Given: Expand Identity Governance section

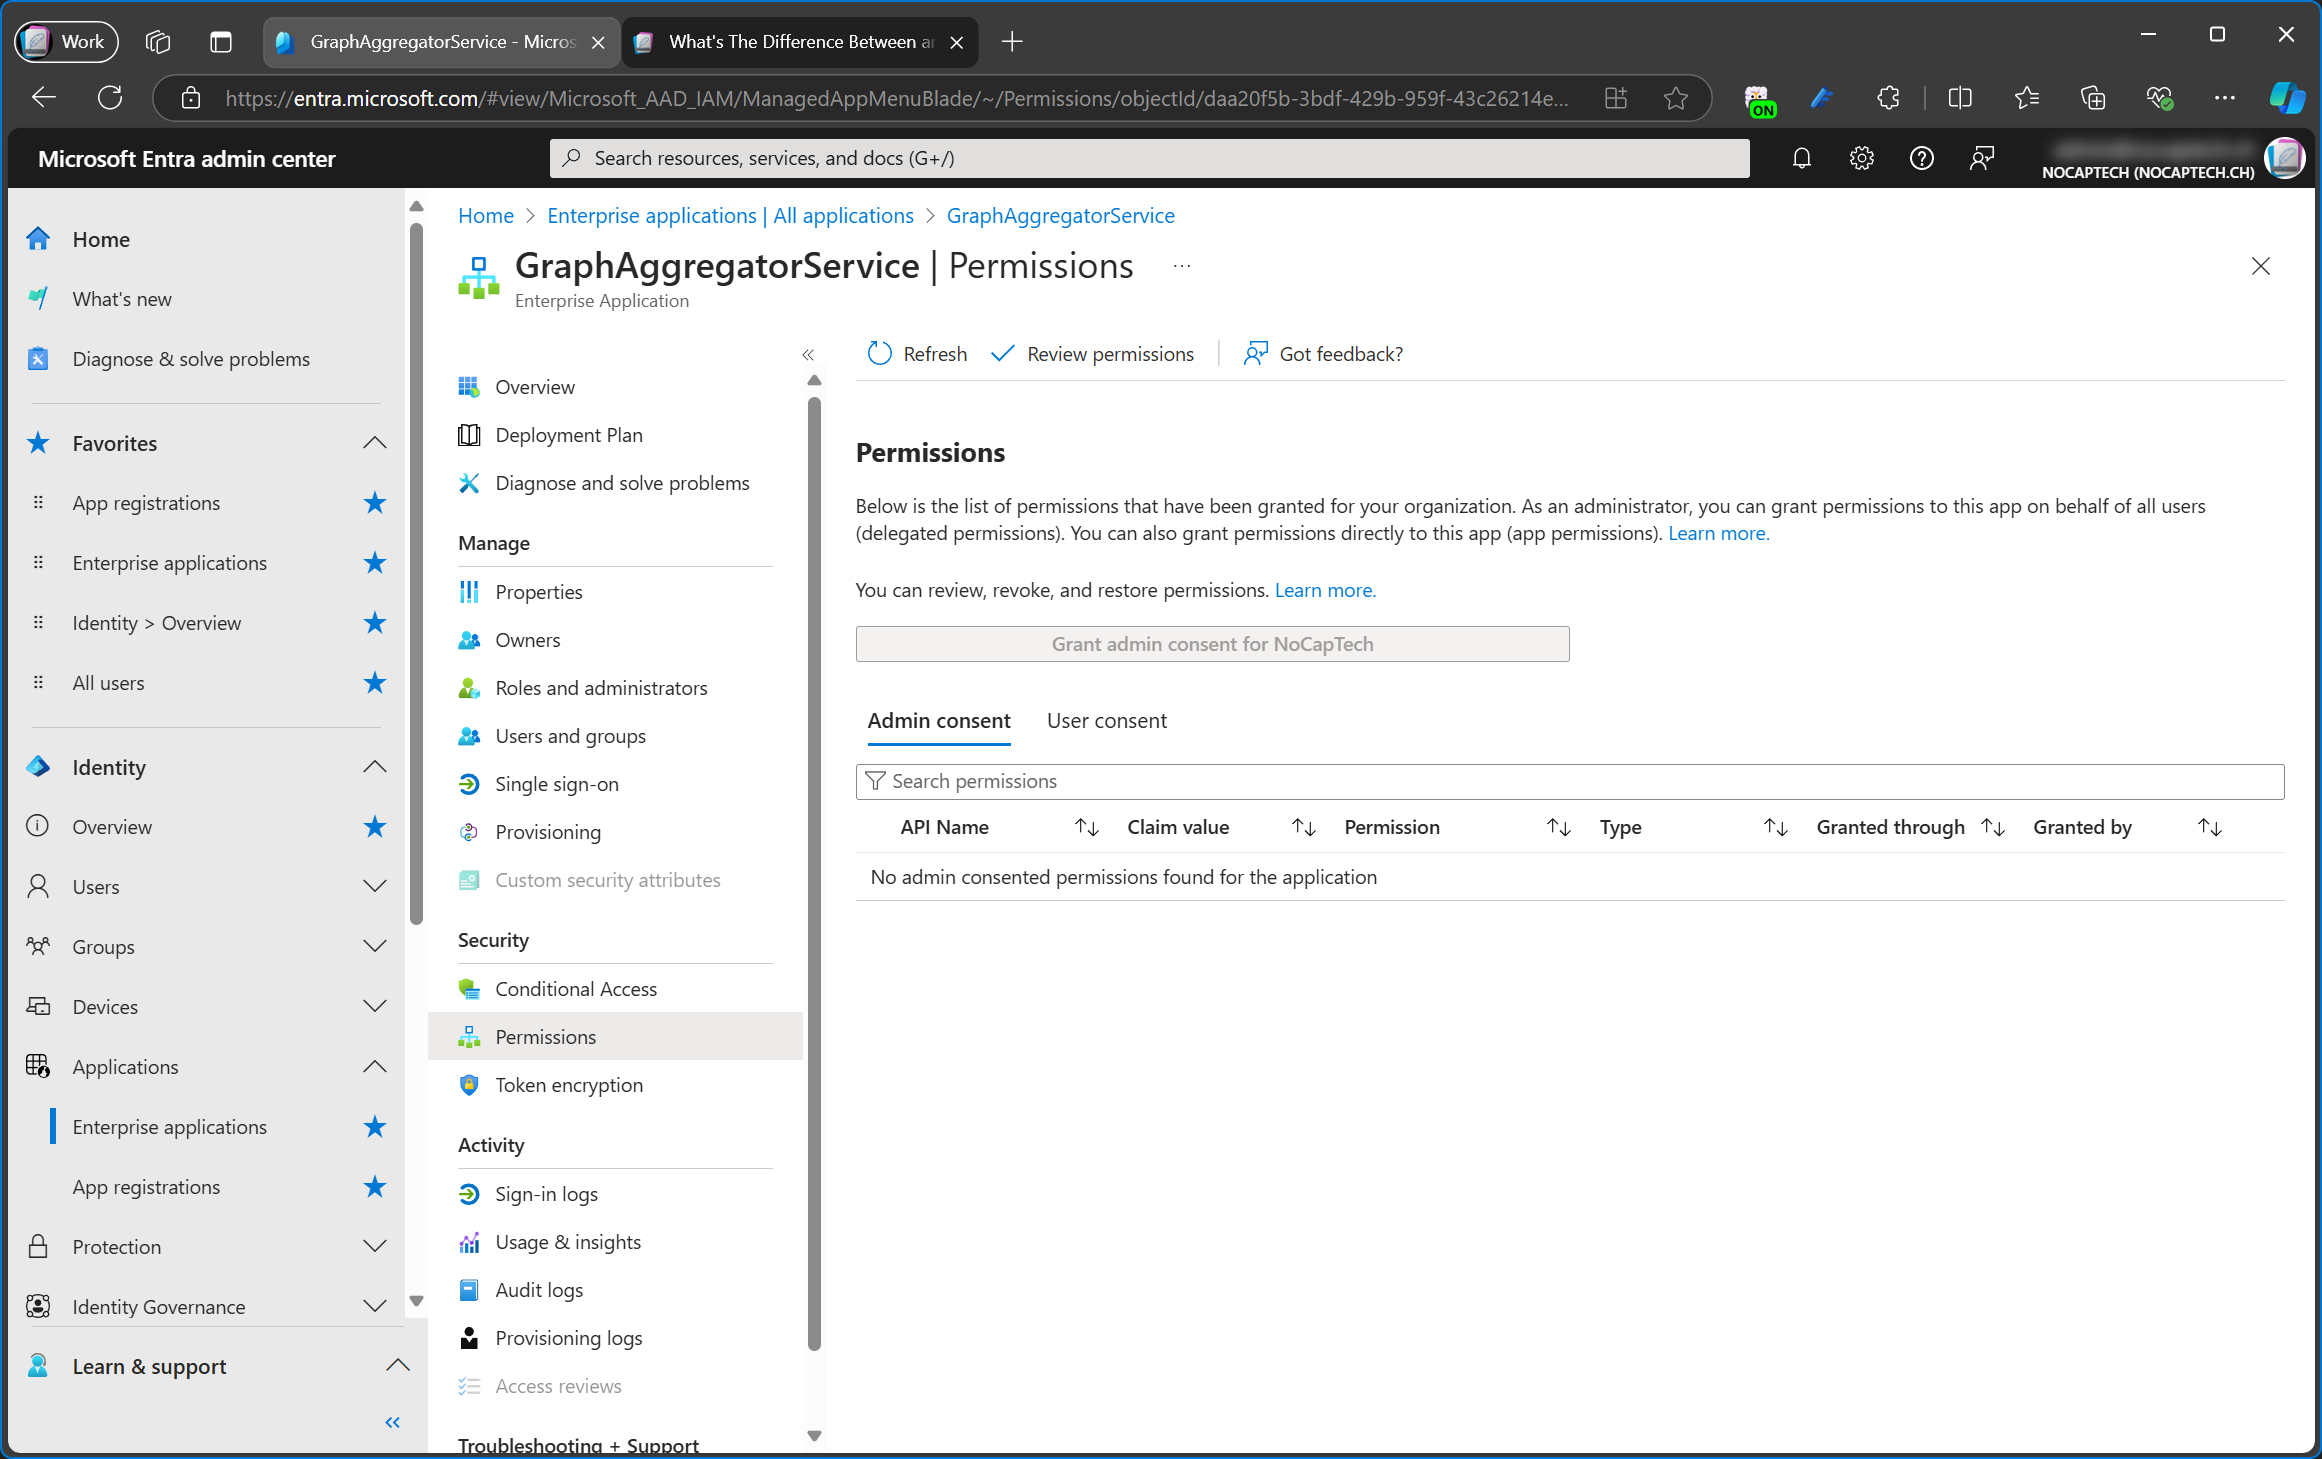Looking at the screenshot, I should pos(374,1307).
